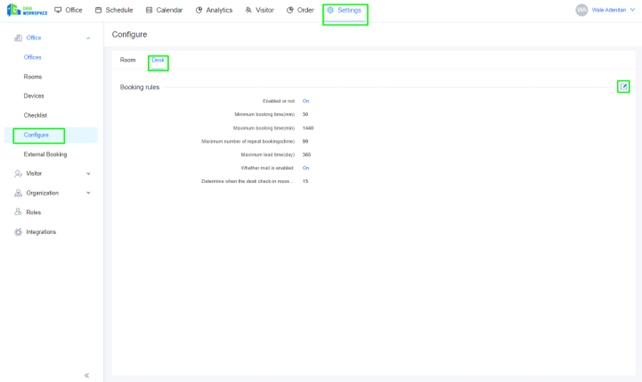Click the maximum lead time value 365
This screenshot has width=642, height=382.
coord(307,155)
